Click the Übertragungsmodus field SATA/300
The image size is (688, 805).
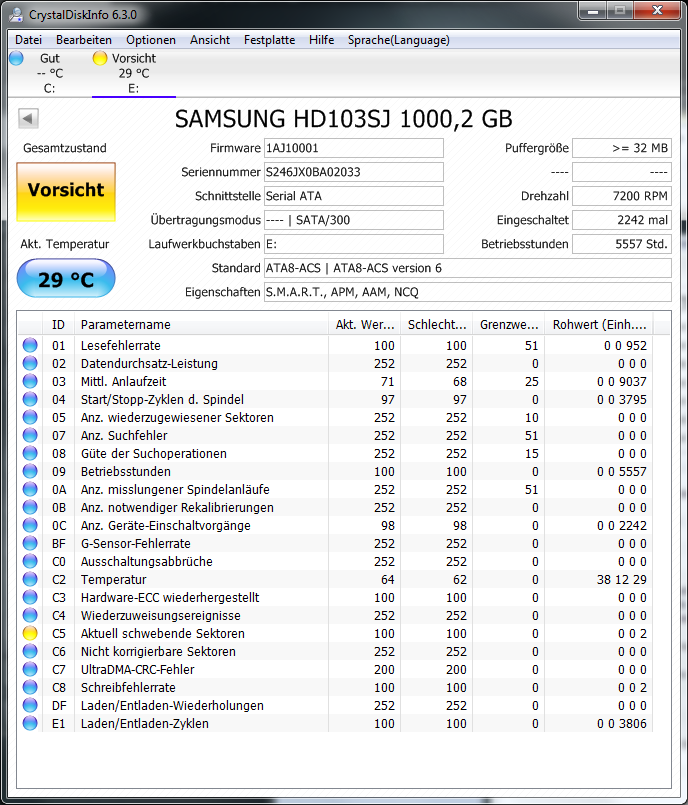(354, 220)
